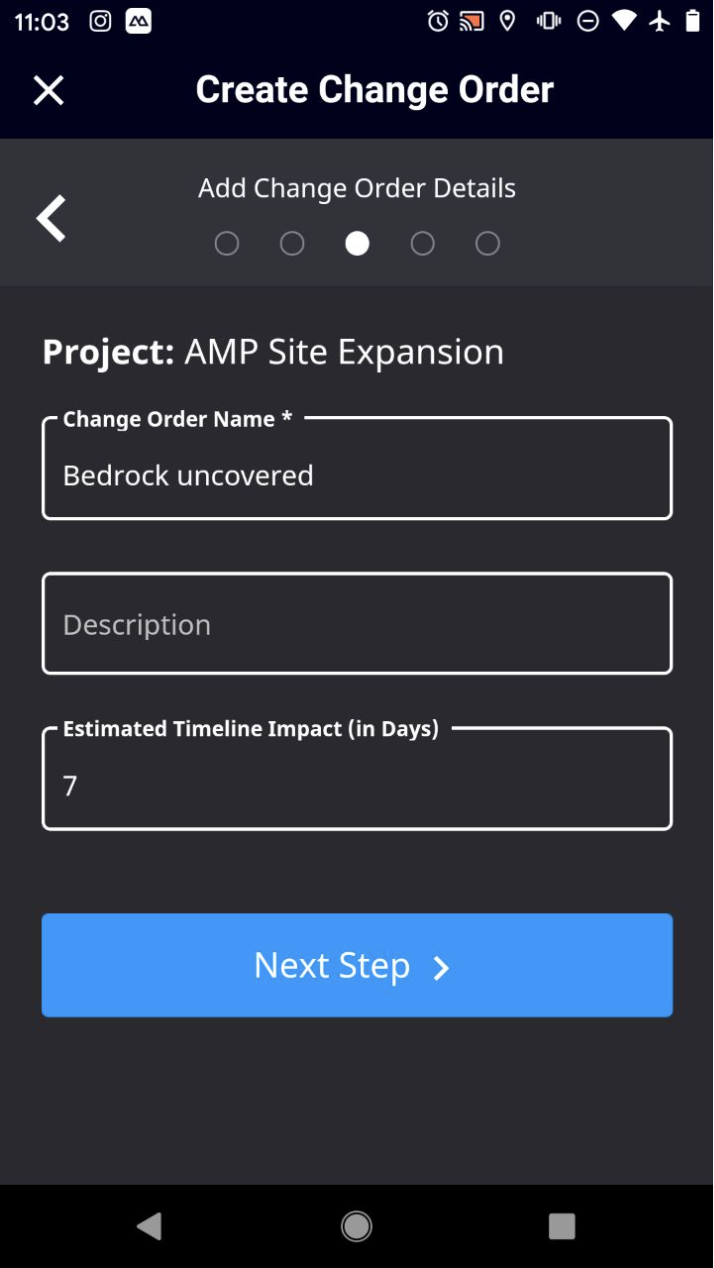714x1268 pixels.
Task: Tap the chevron on Next Step
Action: click(441, 968)
